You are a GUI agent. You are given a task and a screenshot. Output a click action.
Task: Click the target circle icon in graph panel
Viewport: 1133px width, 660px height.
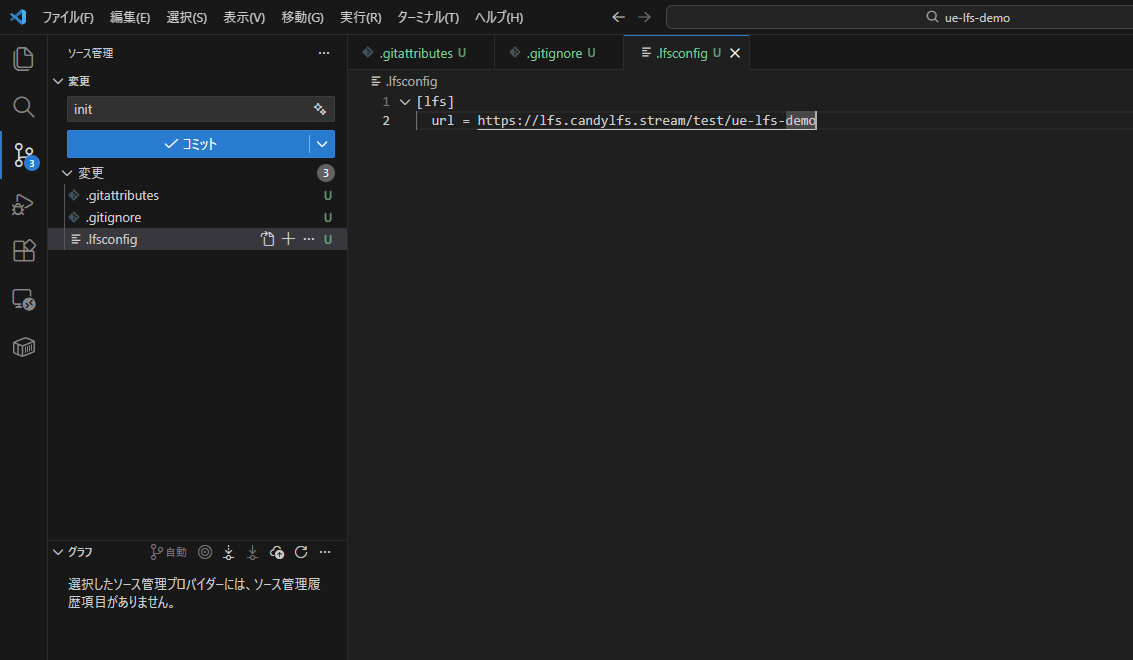click(x=205, y=552)
